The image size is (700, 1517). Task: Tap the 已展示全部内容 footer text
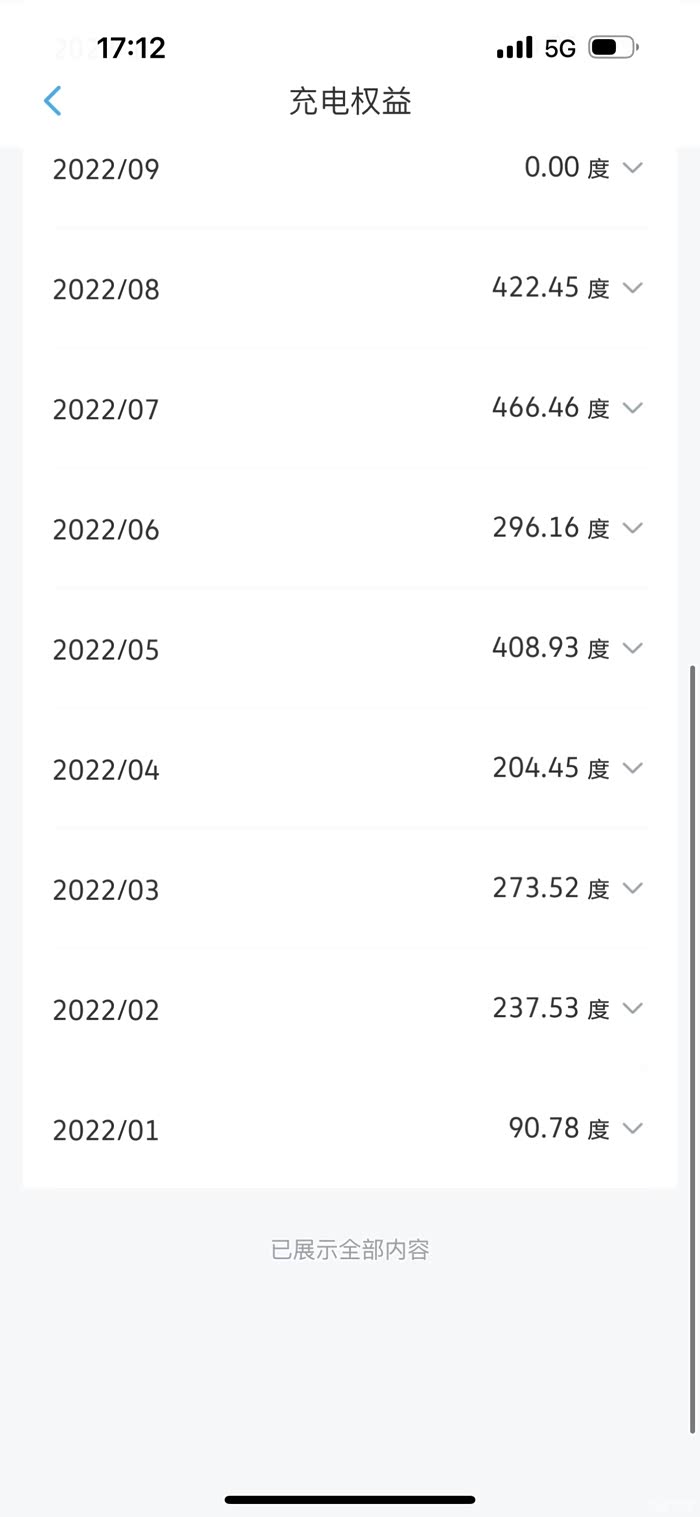point(350,1250)
